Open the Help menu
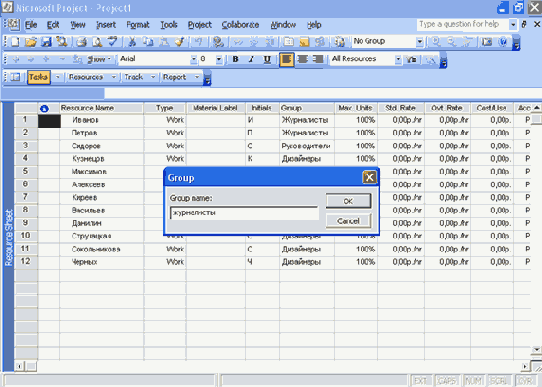542x387 pixels. pyautogui.click(x=314, y=25)
